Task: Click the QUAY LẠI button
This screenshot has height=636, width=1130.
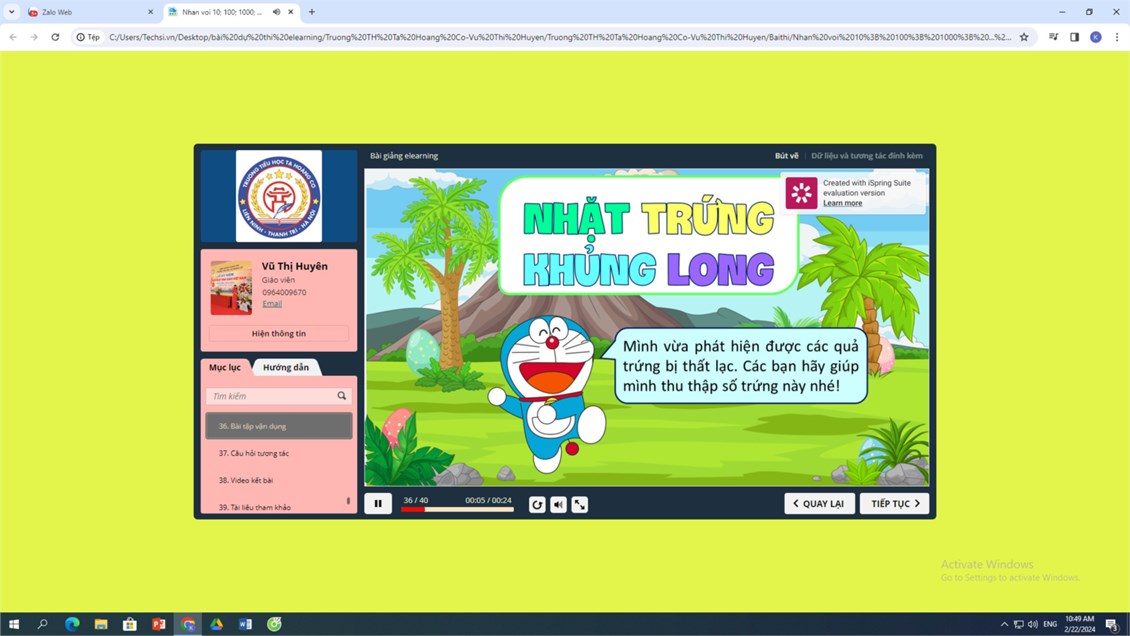Action: pos(819,504)
